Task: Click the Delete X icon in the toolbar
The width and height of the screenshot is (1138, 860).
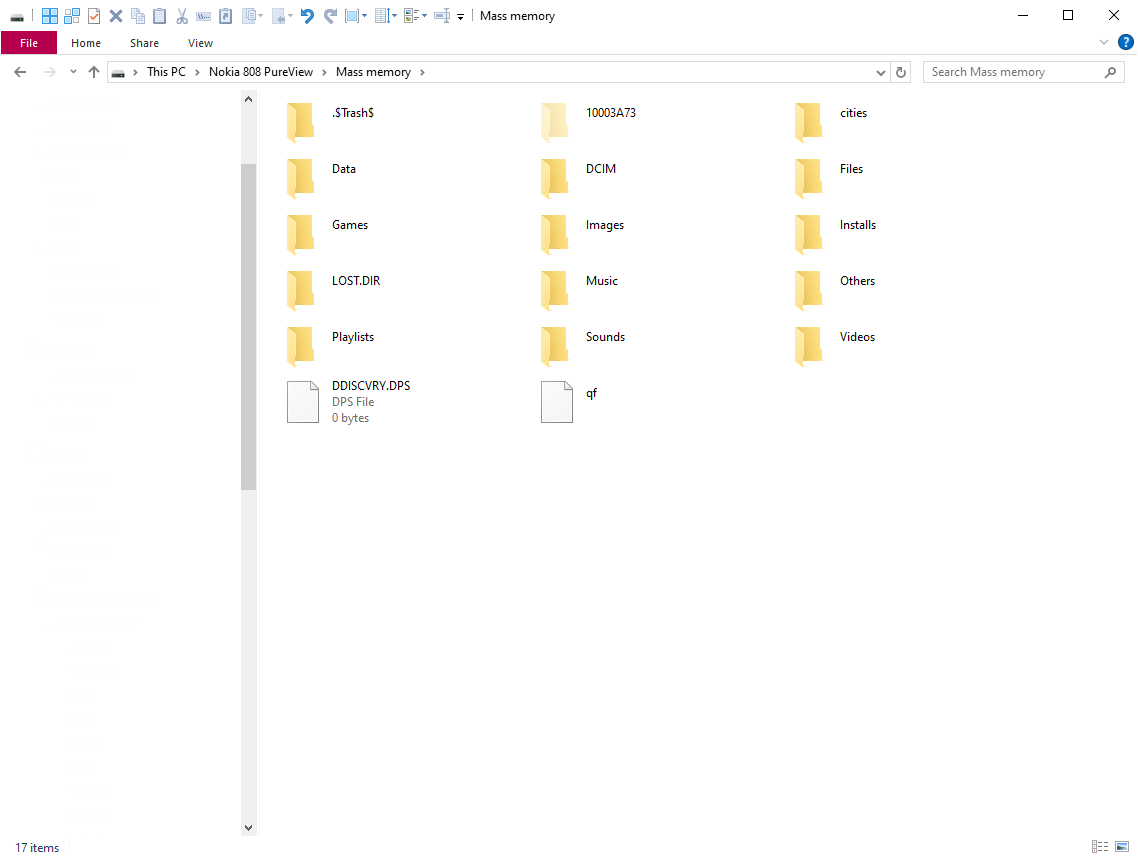Action: pos(115,16)
